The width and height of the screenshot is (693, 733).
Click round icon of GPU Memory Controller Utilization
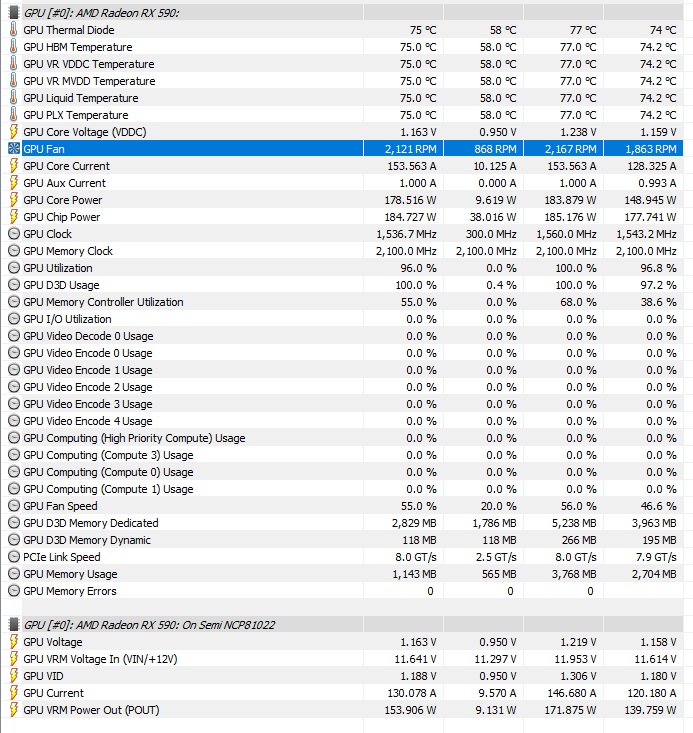tap(14, 302)
